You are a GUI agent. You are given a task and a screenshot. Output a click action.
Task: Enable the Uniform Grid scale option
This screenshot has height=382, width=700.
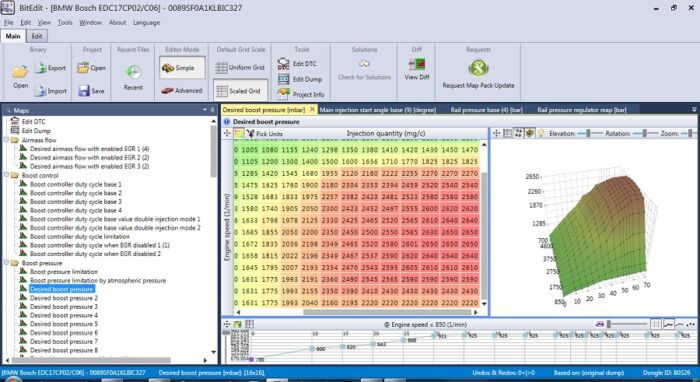point(240,67)
